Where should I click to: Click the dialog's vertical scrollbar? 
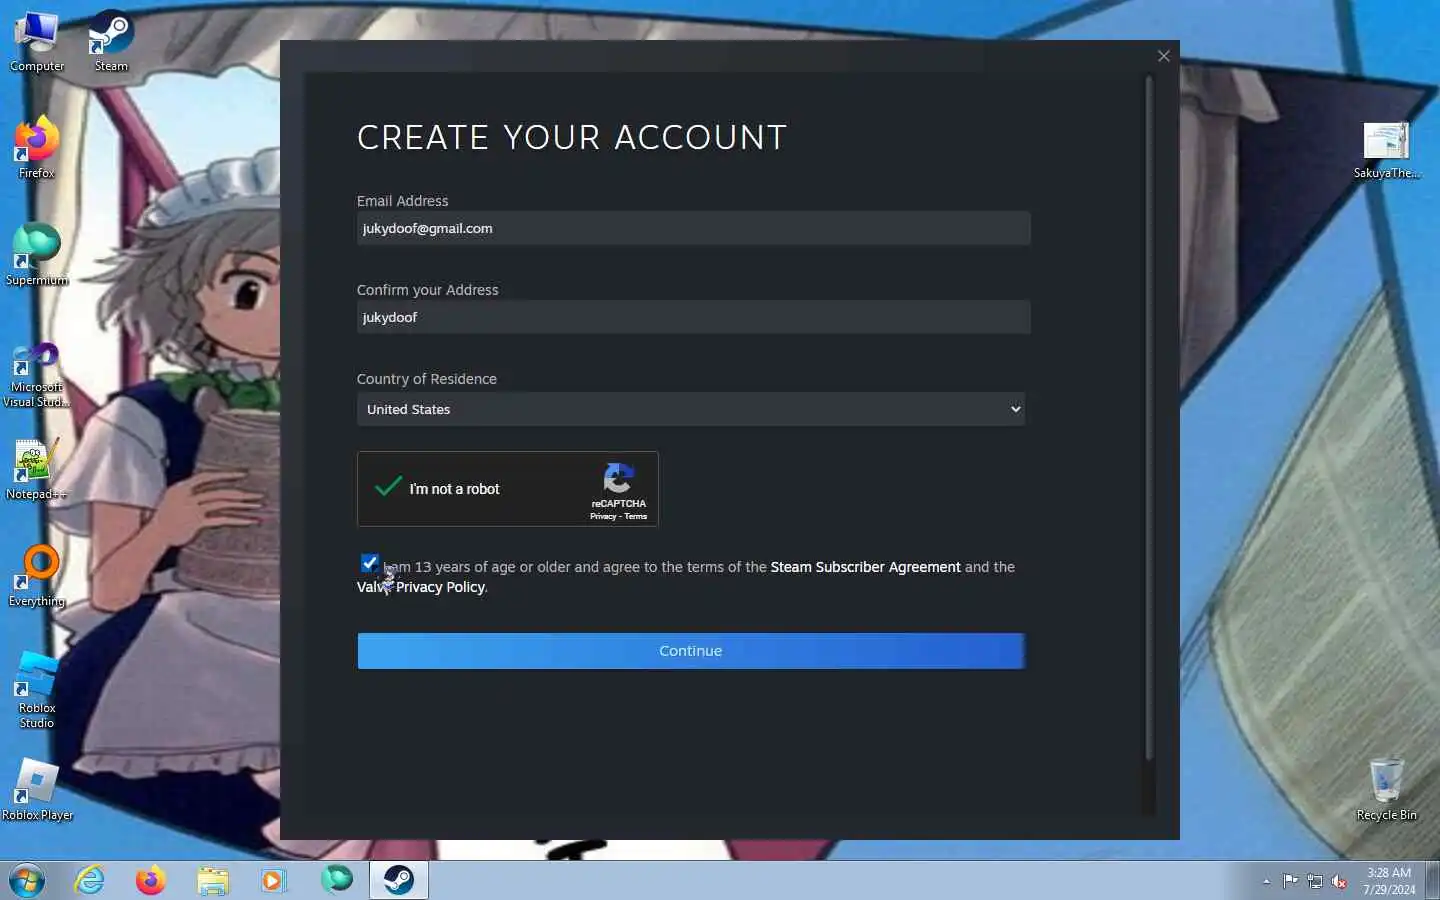[1149, 418]
